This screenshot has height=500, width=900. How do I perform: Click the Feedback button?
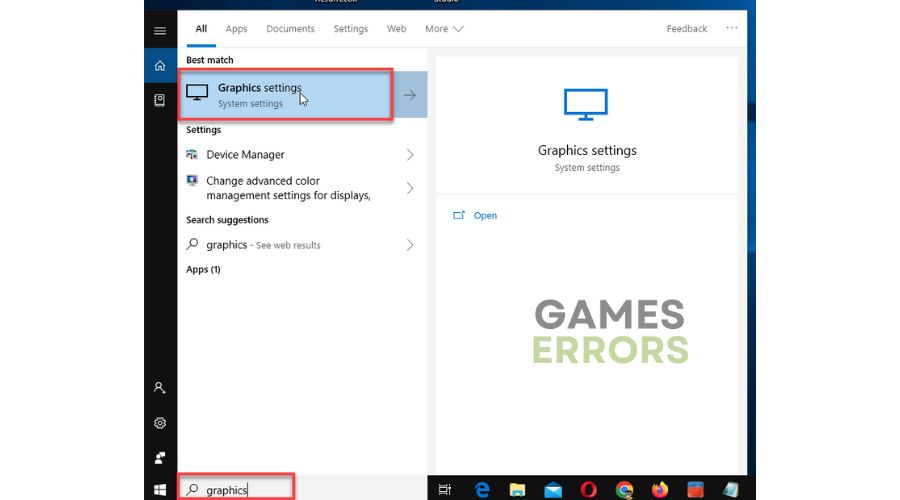(x=686, y=29)
